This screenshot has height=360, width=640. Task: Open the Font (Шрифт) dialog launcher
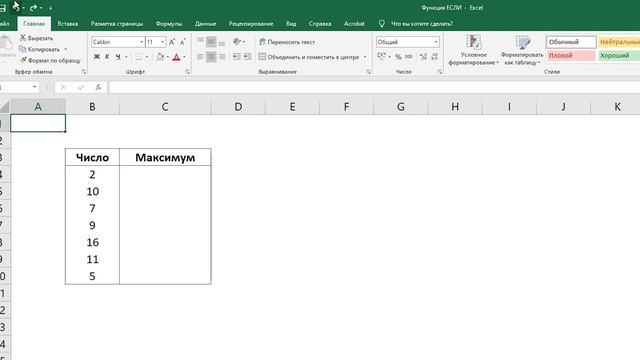click(187, 72)
